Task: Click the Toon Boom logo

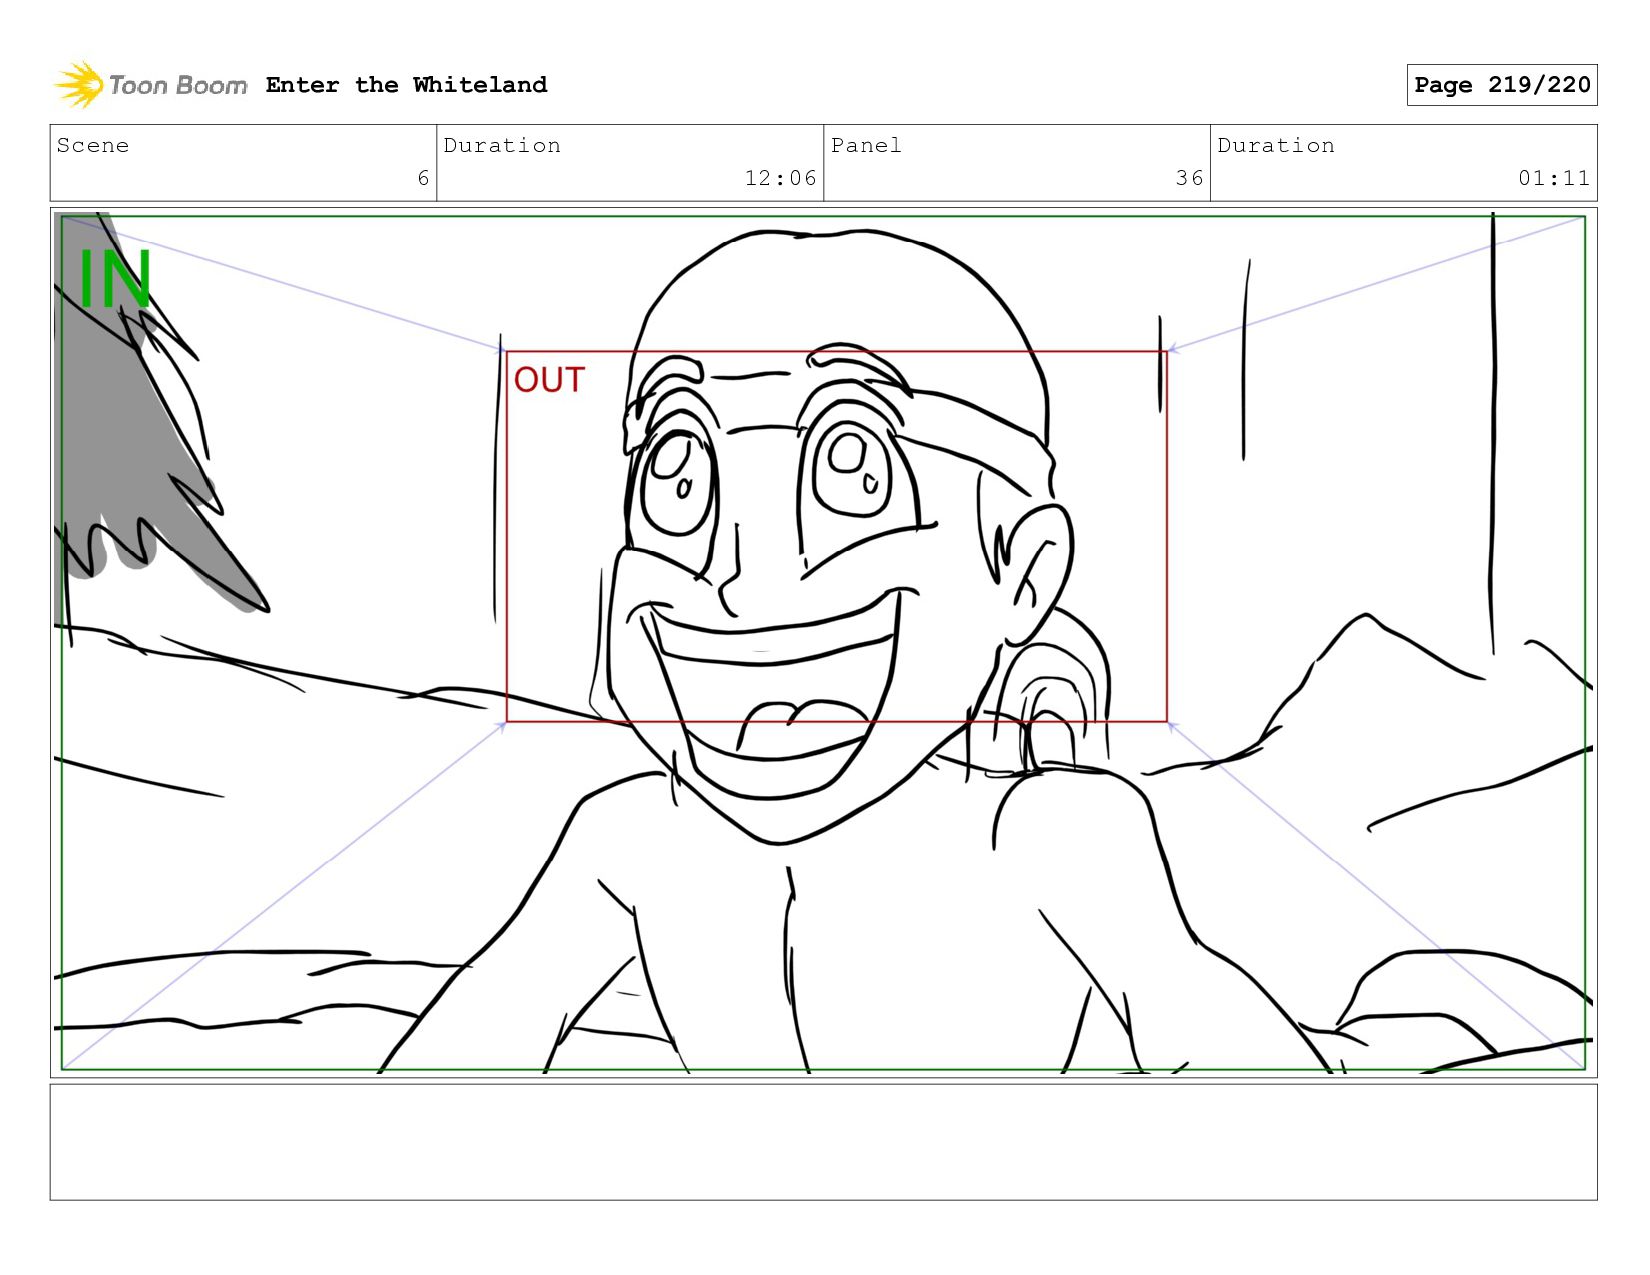Action: pos(150,85)
